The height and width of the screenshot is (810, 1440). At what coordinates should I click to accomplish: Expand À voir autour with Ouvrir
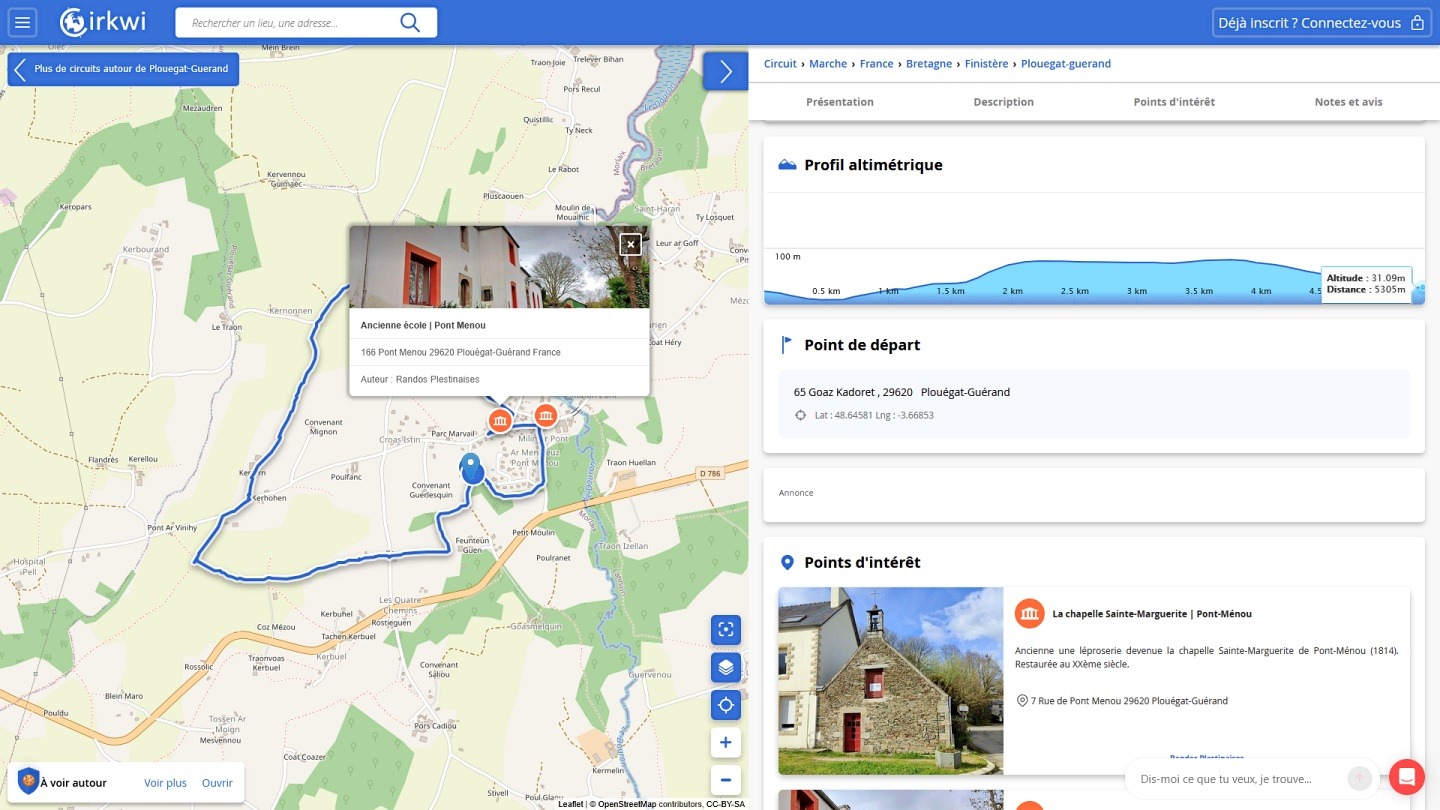217,783
